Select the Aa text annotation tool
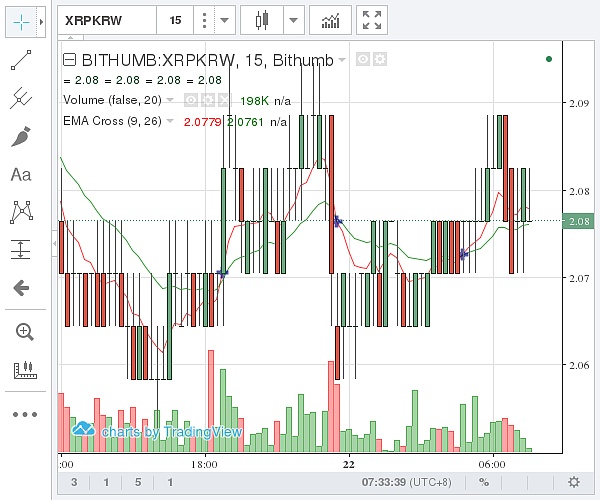 coord(21,175)
